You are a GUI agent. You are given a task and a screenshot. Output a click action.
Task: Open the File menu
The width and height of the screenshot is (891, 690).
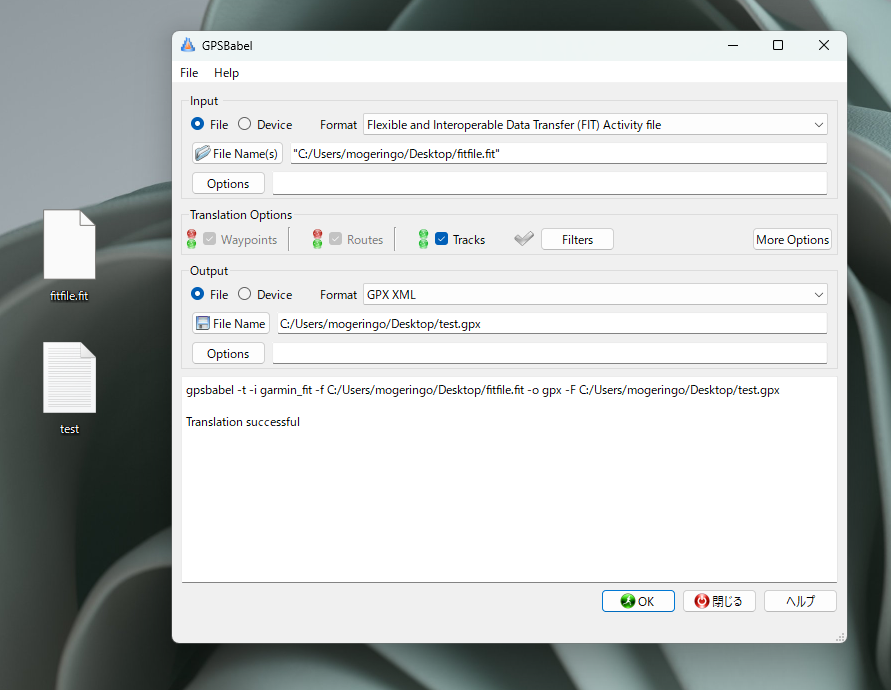(189, 73)
